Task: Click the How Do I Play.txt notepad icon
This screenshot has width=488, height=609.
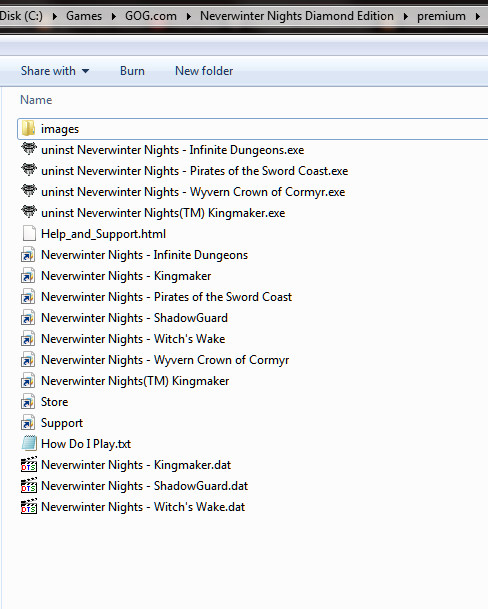Action: click(29, 443)
